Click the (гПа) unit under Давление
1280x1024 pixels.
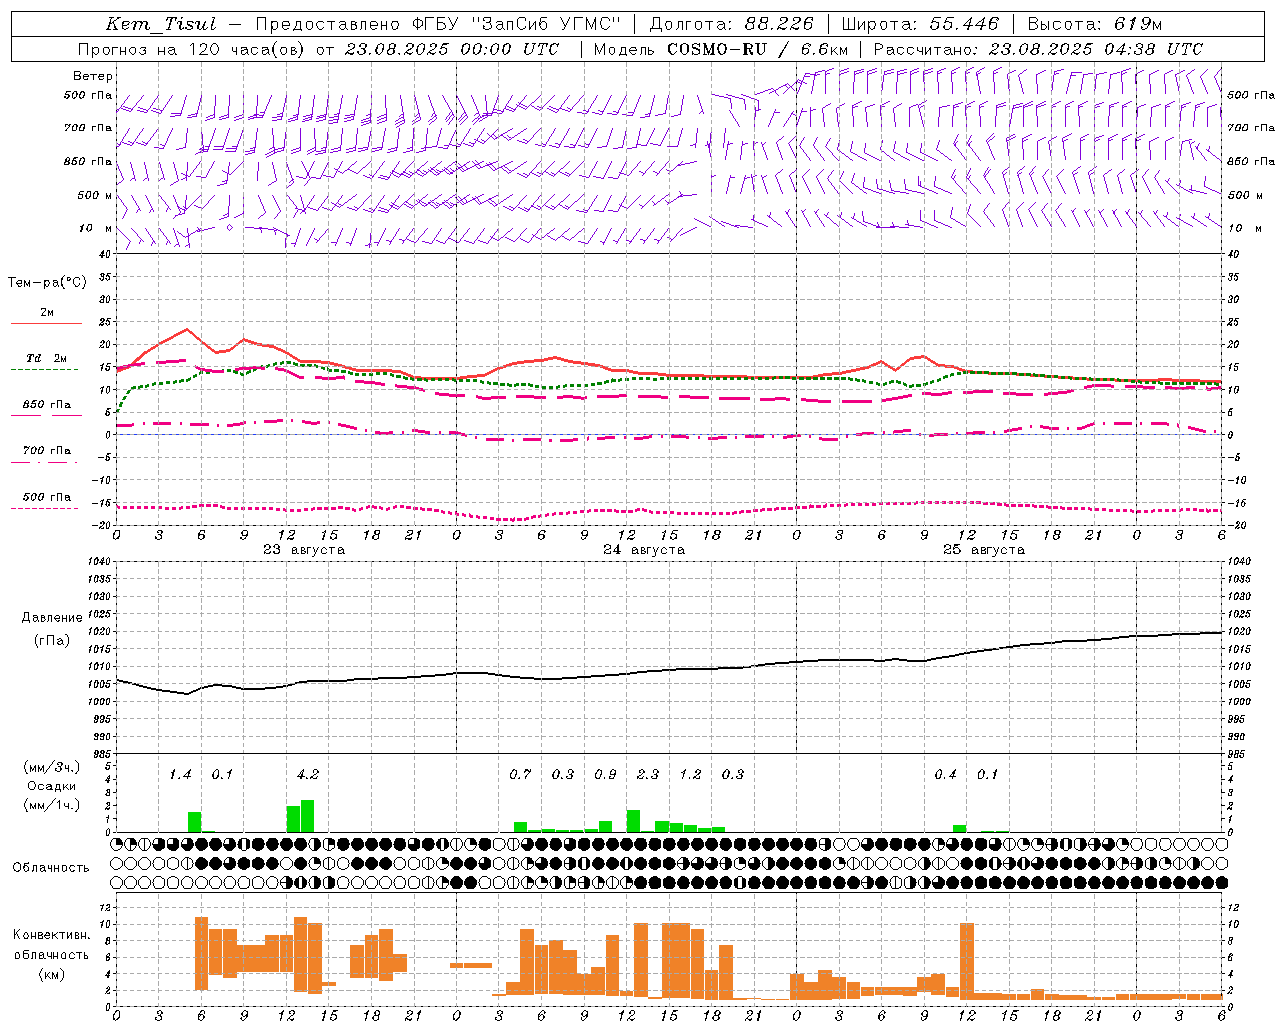[52, 641]
